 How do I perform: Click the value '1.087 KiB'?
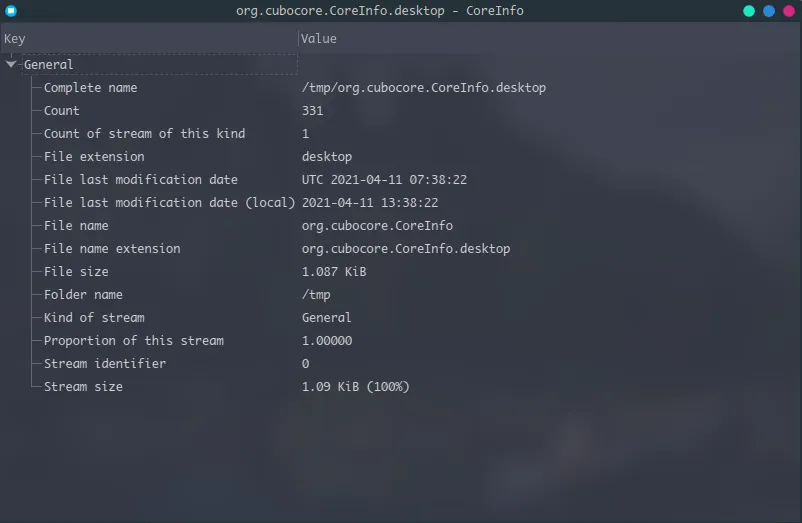pos(334,271)
